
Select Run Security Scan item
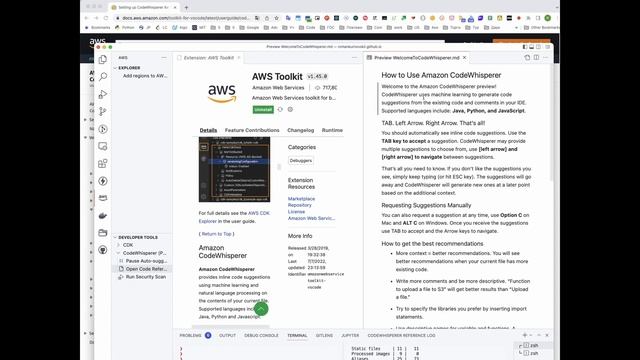142,277
